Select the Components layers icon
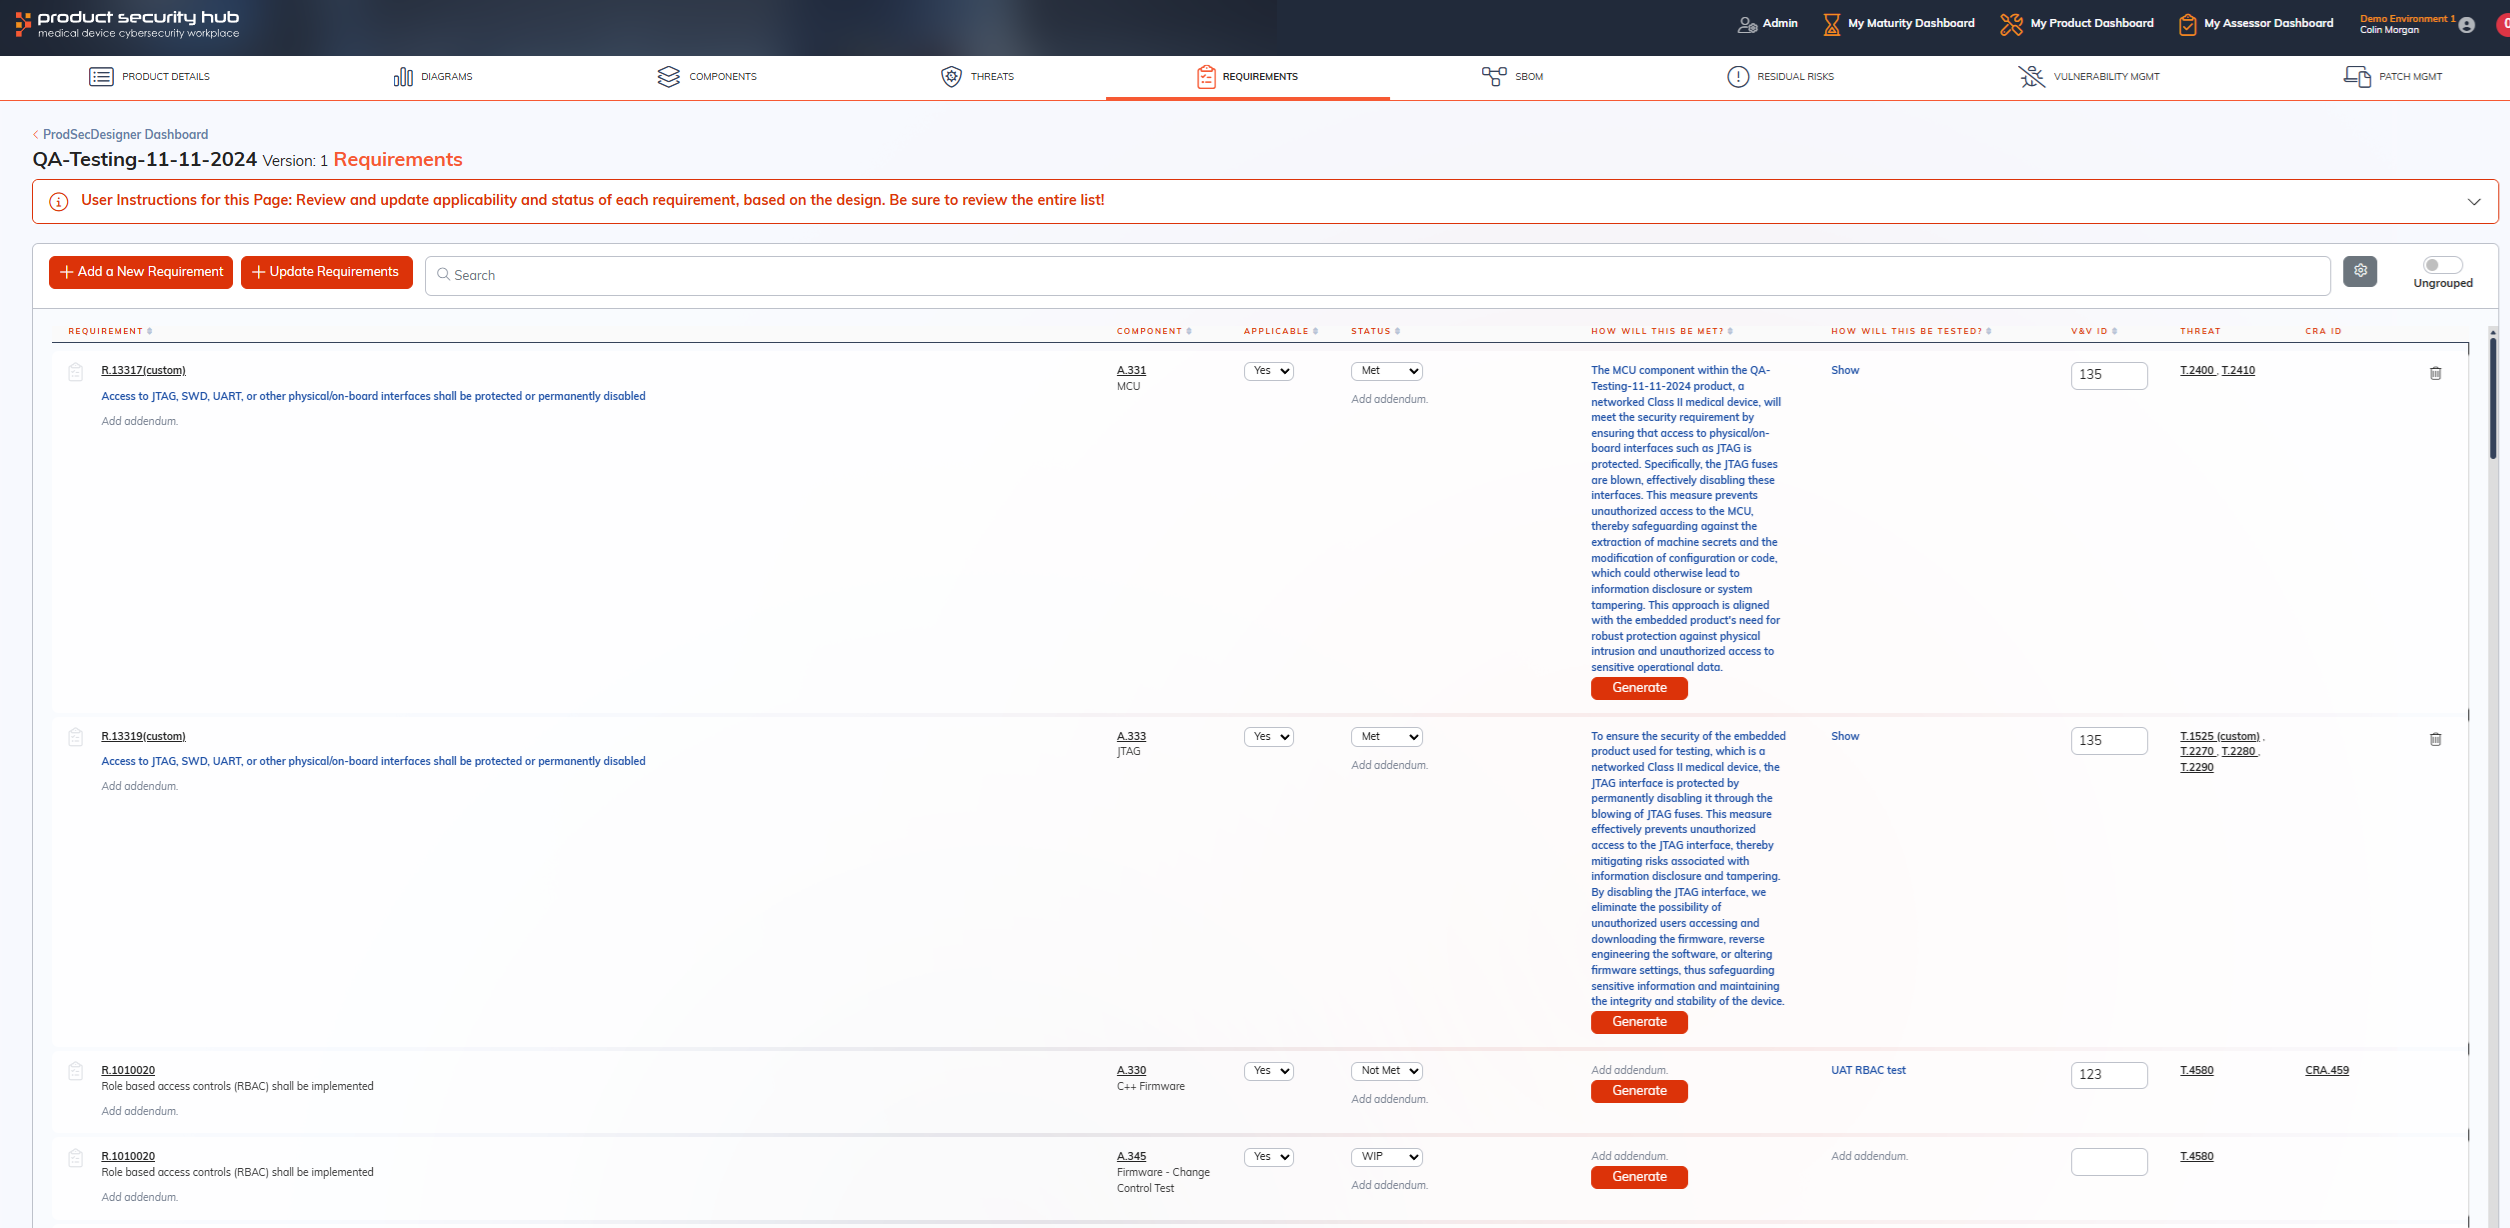Viewport: 2510px width, 1228px height. tap(669, 75)
